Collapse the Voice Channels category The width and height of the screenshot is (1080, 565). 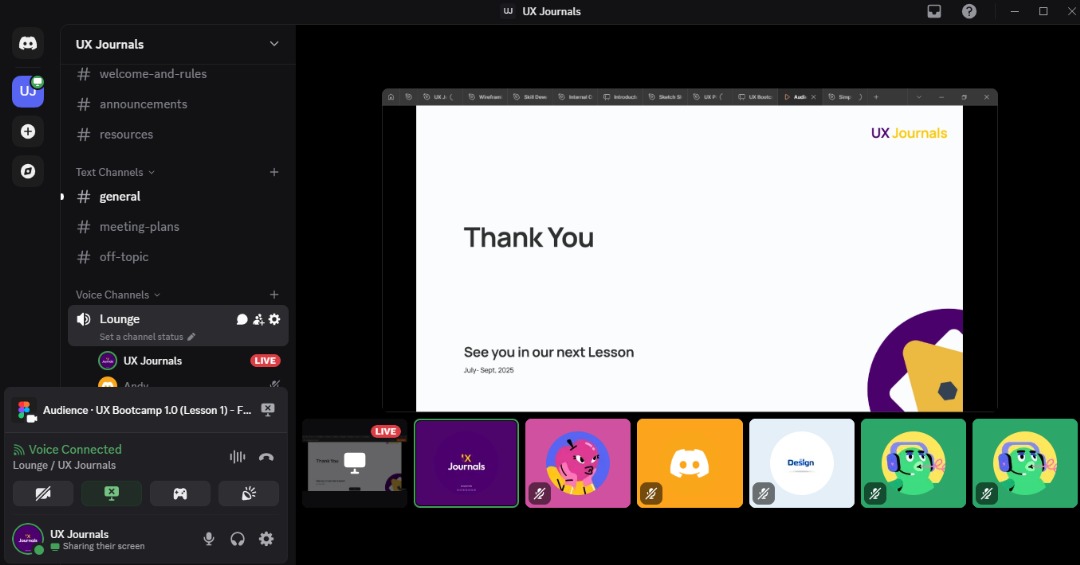[118, 295]
